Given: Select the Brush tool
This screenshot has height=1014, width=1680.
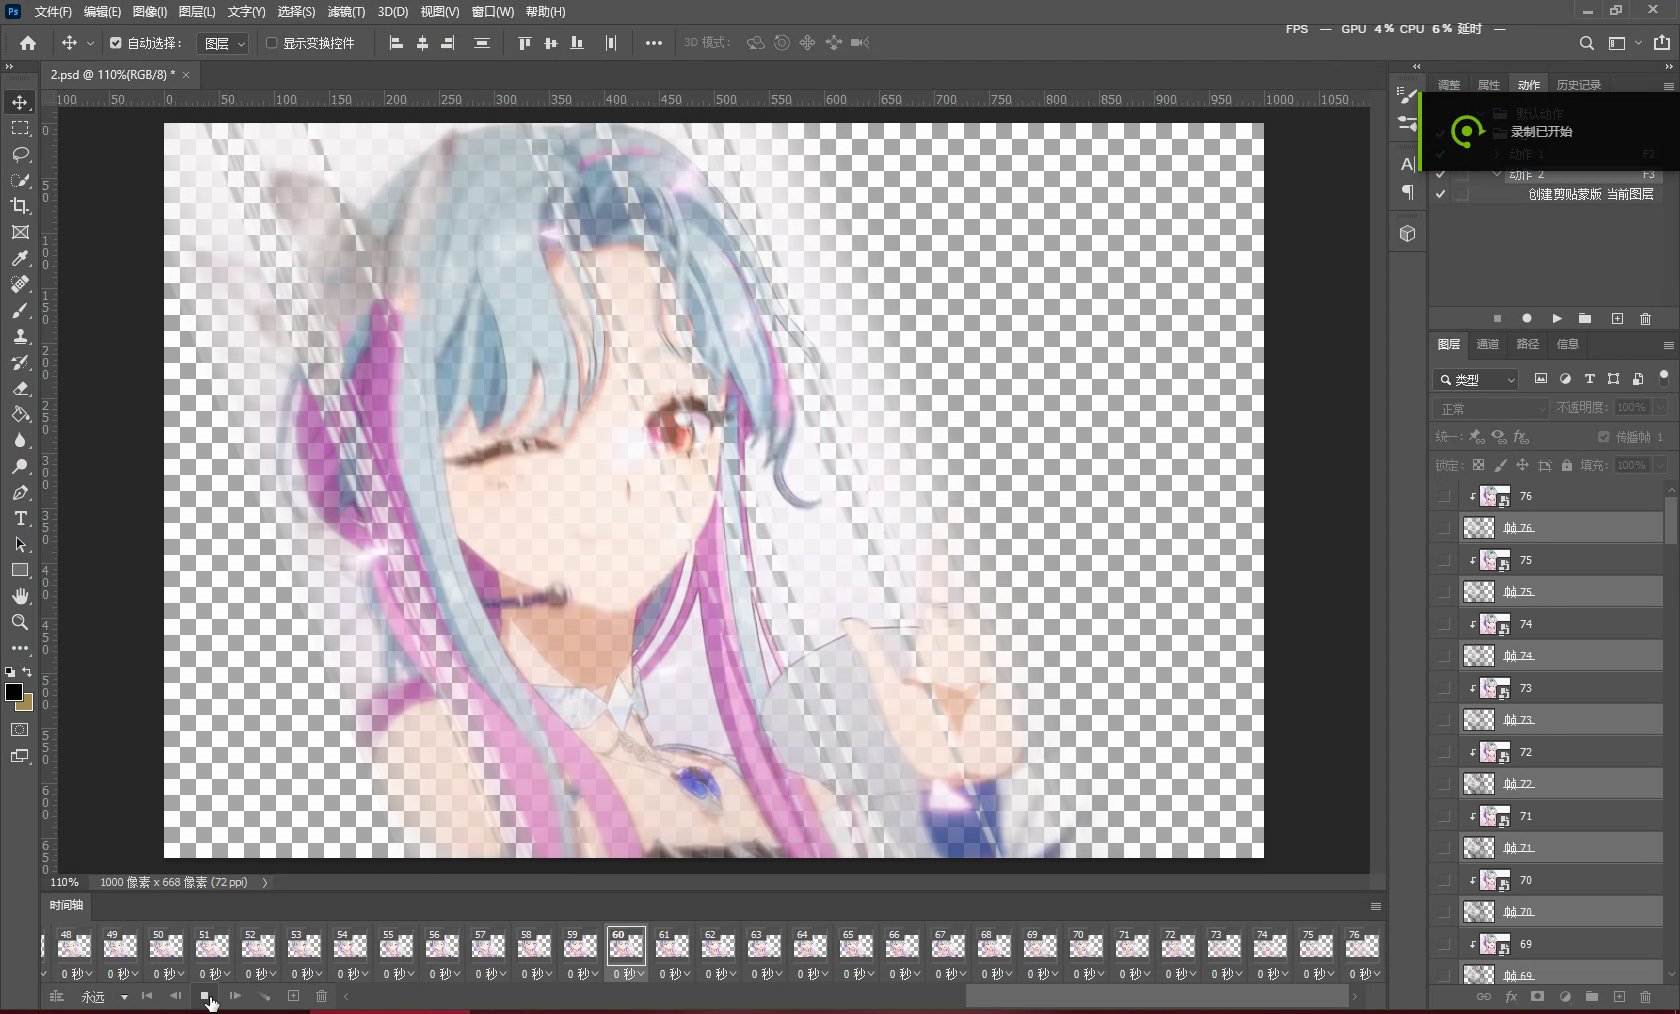Looking at the screenshot, I should [x=20, y=310].
